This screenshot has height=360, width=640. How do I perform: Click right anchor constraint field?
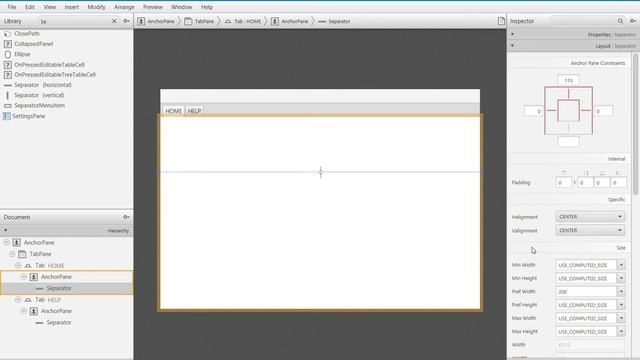[x=603, y=111]
